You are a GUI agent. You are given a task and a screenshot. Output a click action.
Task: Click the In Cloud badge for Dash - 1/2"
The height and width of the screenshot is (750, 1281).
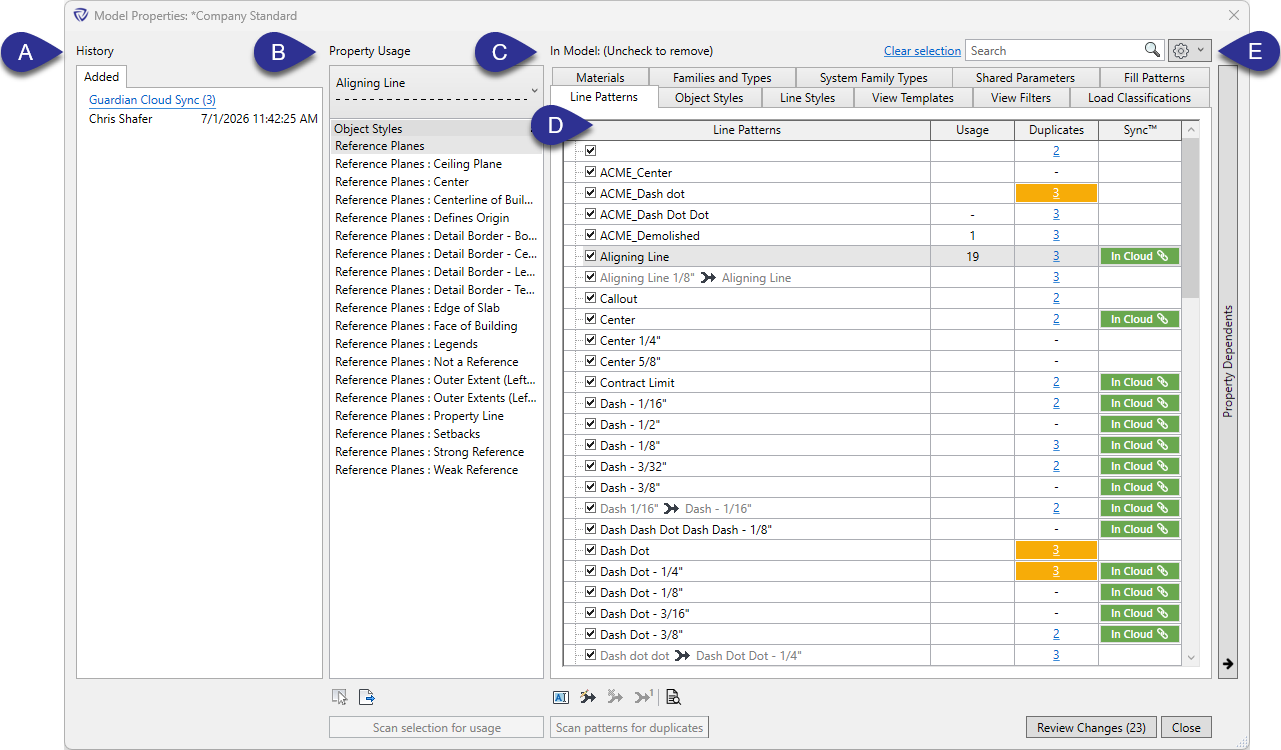(x=1140, y=425)
